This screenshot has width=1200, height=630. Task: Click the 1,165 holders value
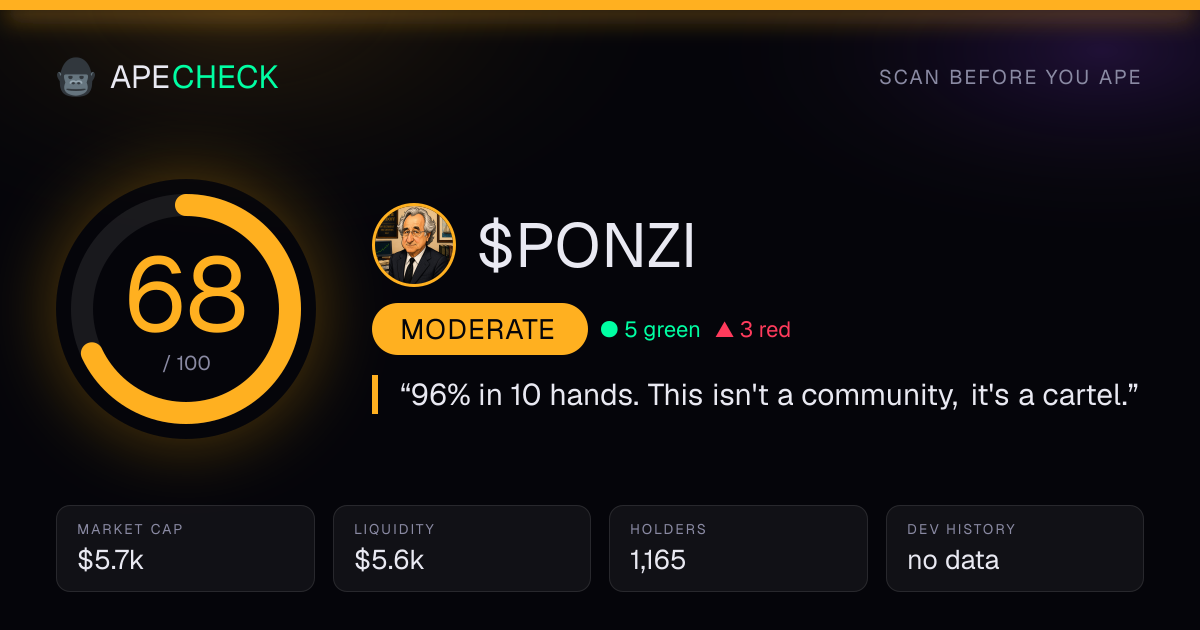click(x=658, y=560)
